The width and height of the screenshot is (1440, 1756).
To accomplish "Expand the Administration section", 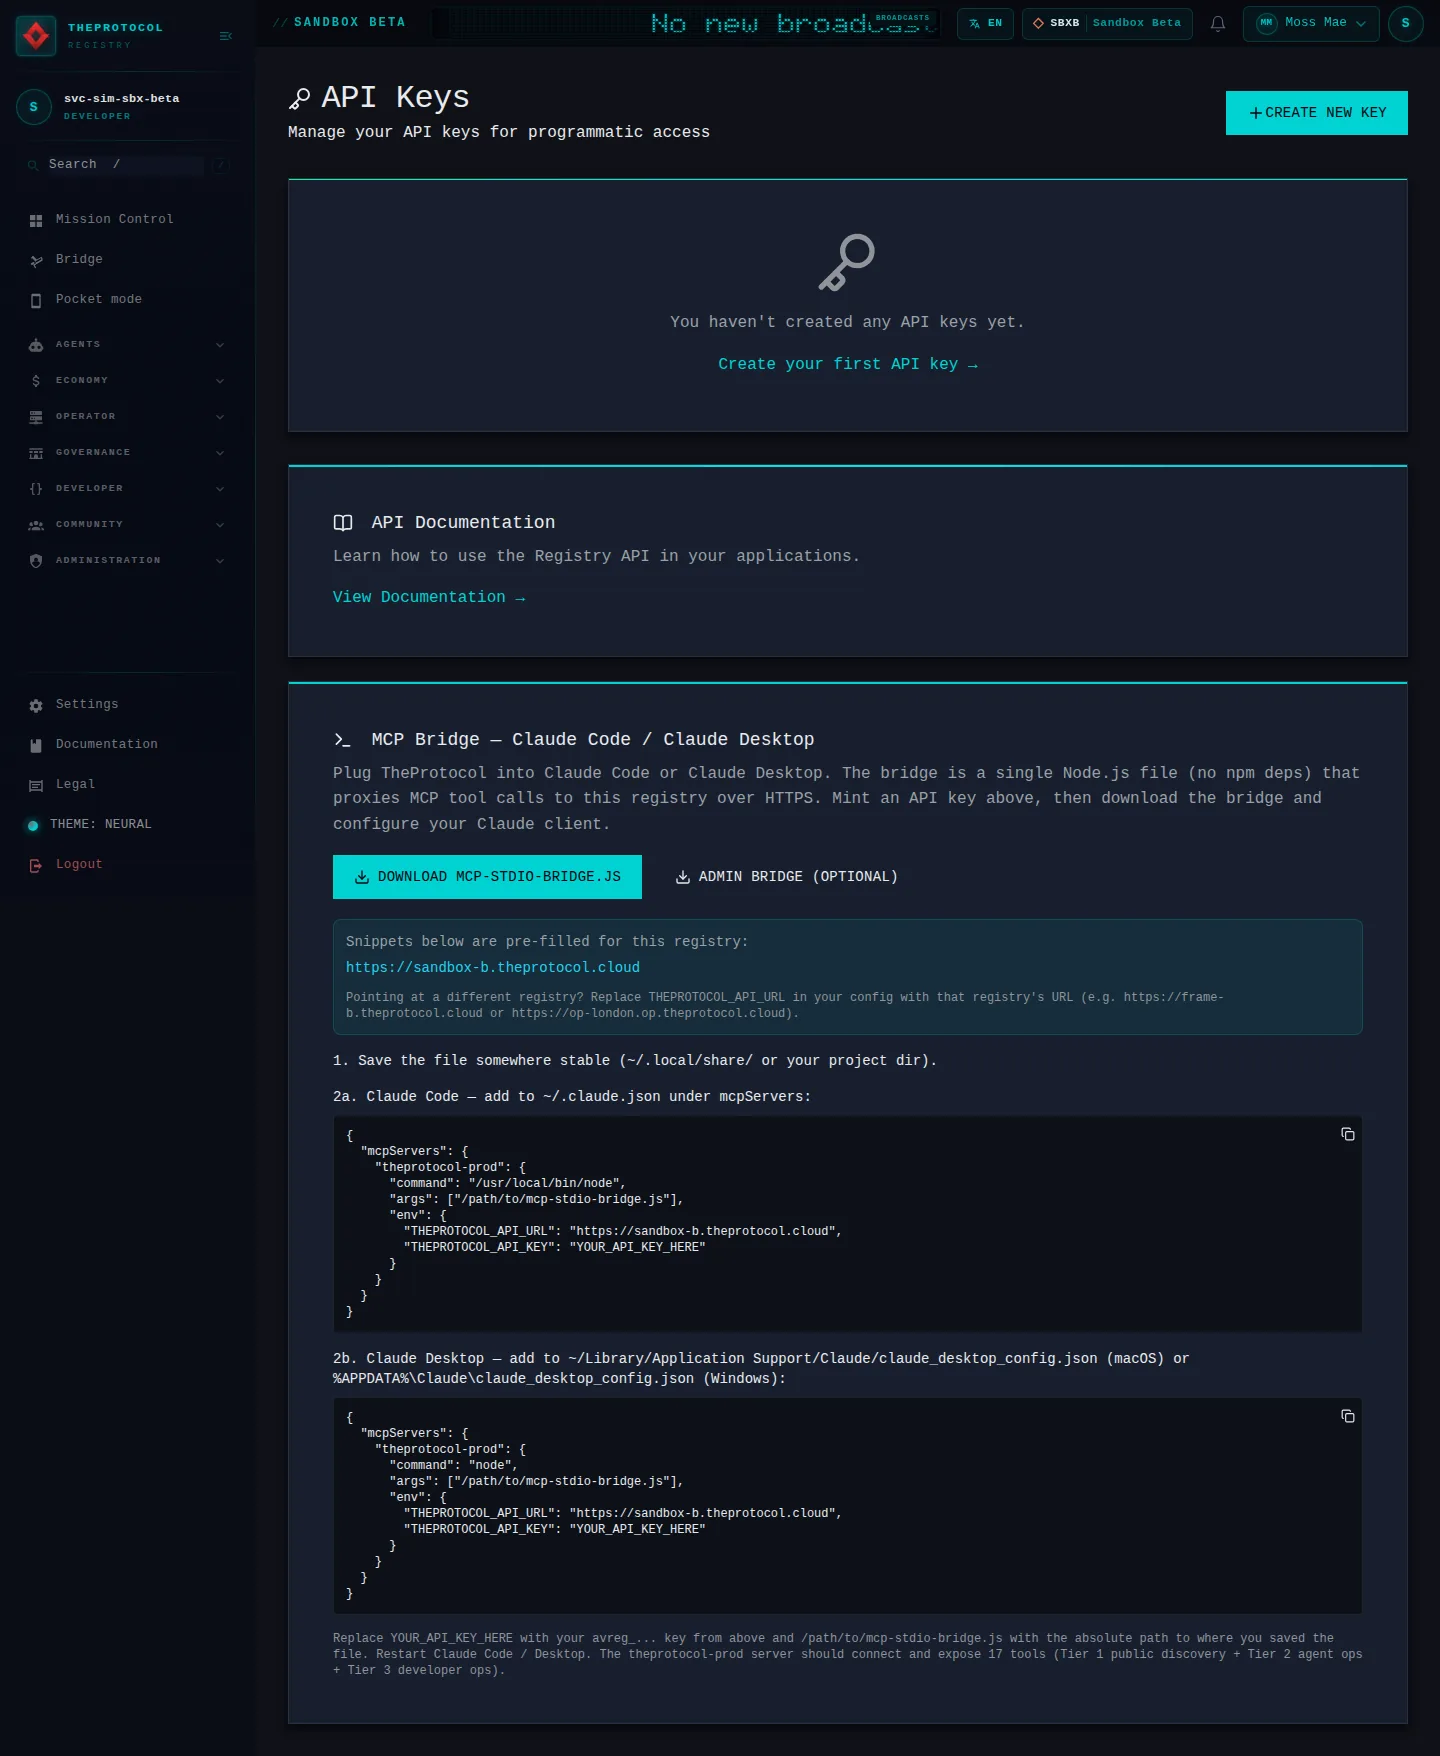I will (x=128, y=560).
